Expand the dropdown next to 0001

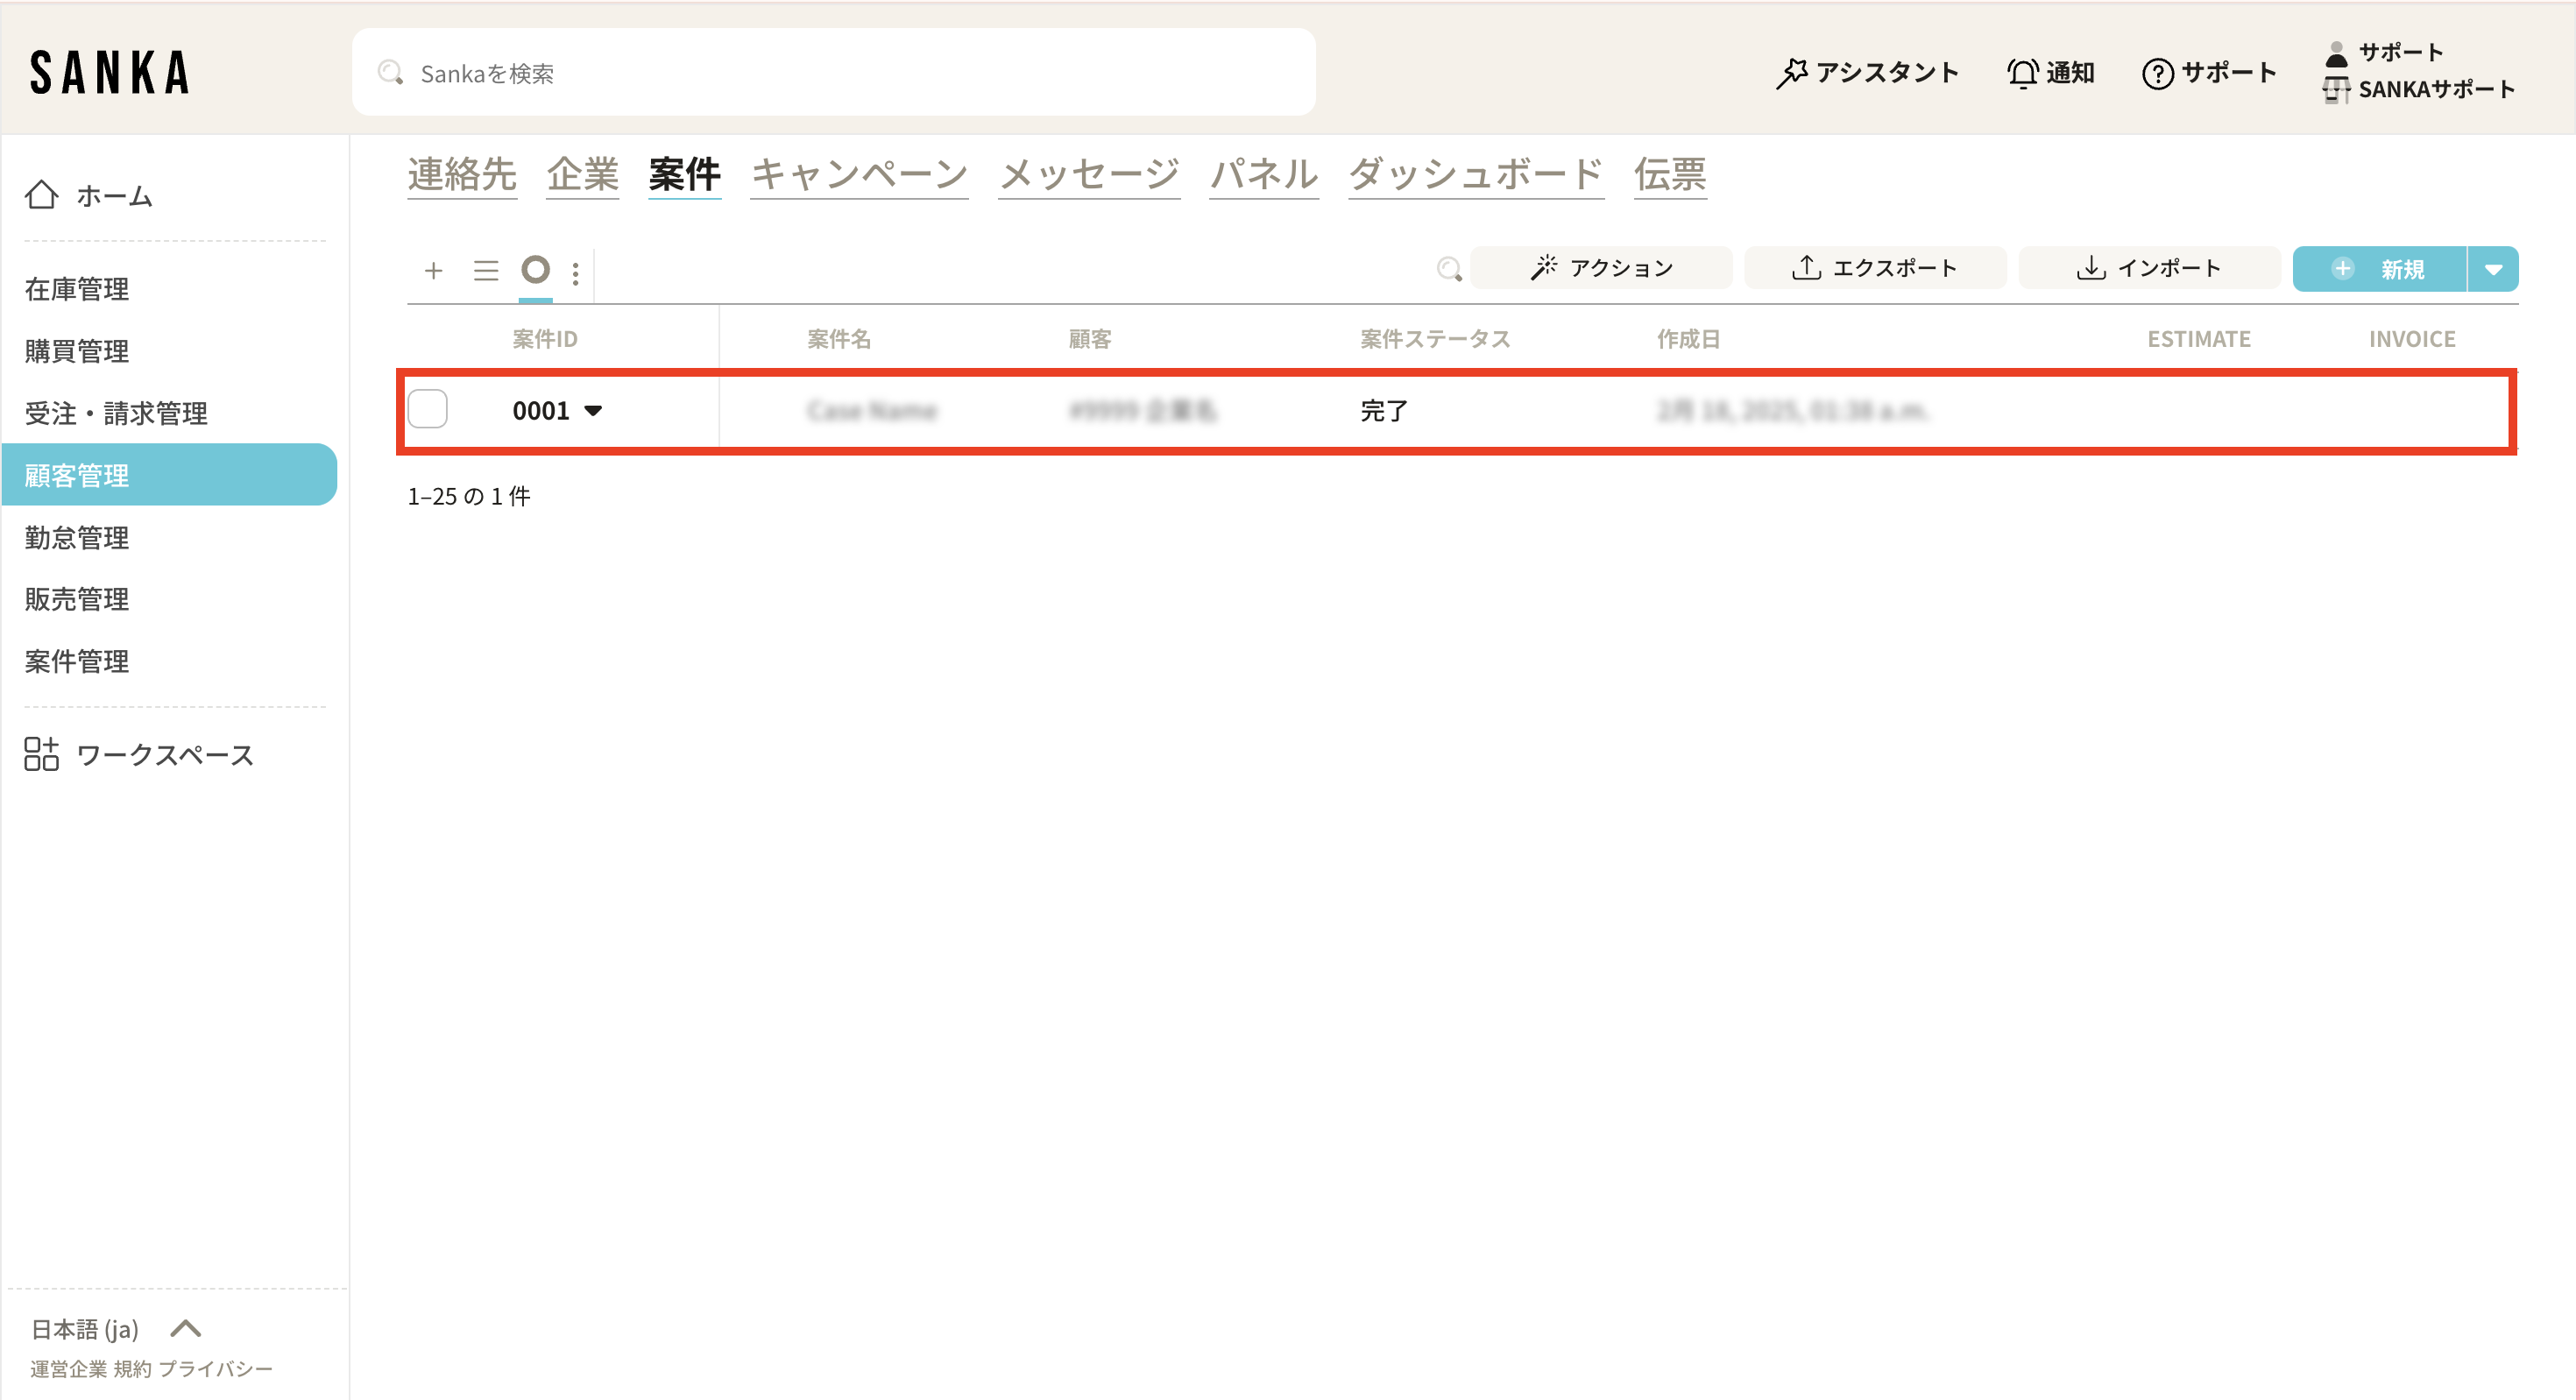[x=593, y=410]
